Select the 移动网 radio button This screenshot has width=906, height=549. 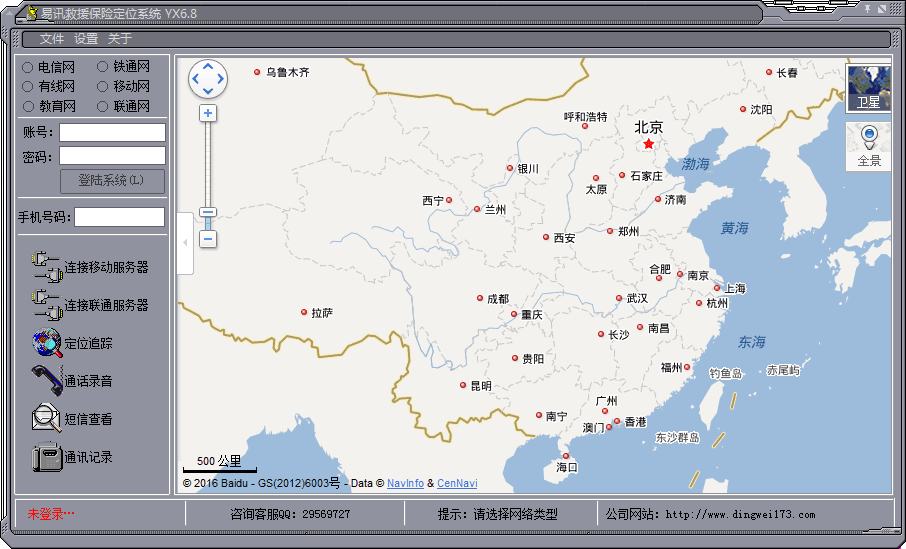click(x=103, y=86)
